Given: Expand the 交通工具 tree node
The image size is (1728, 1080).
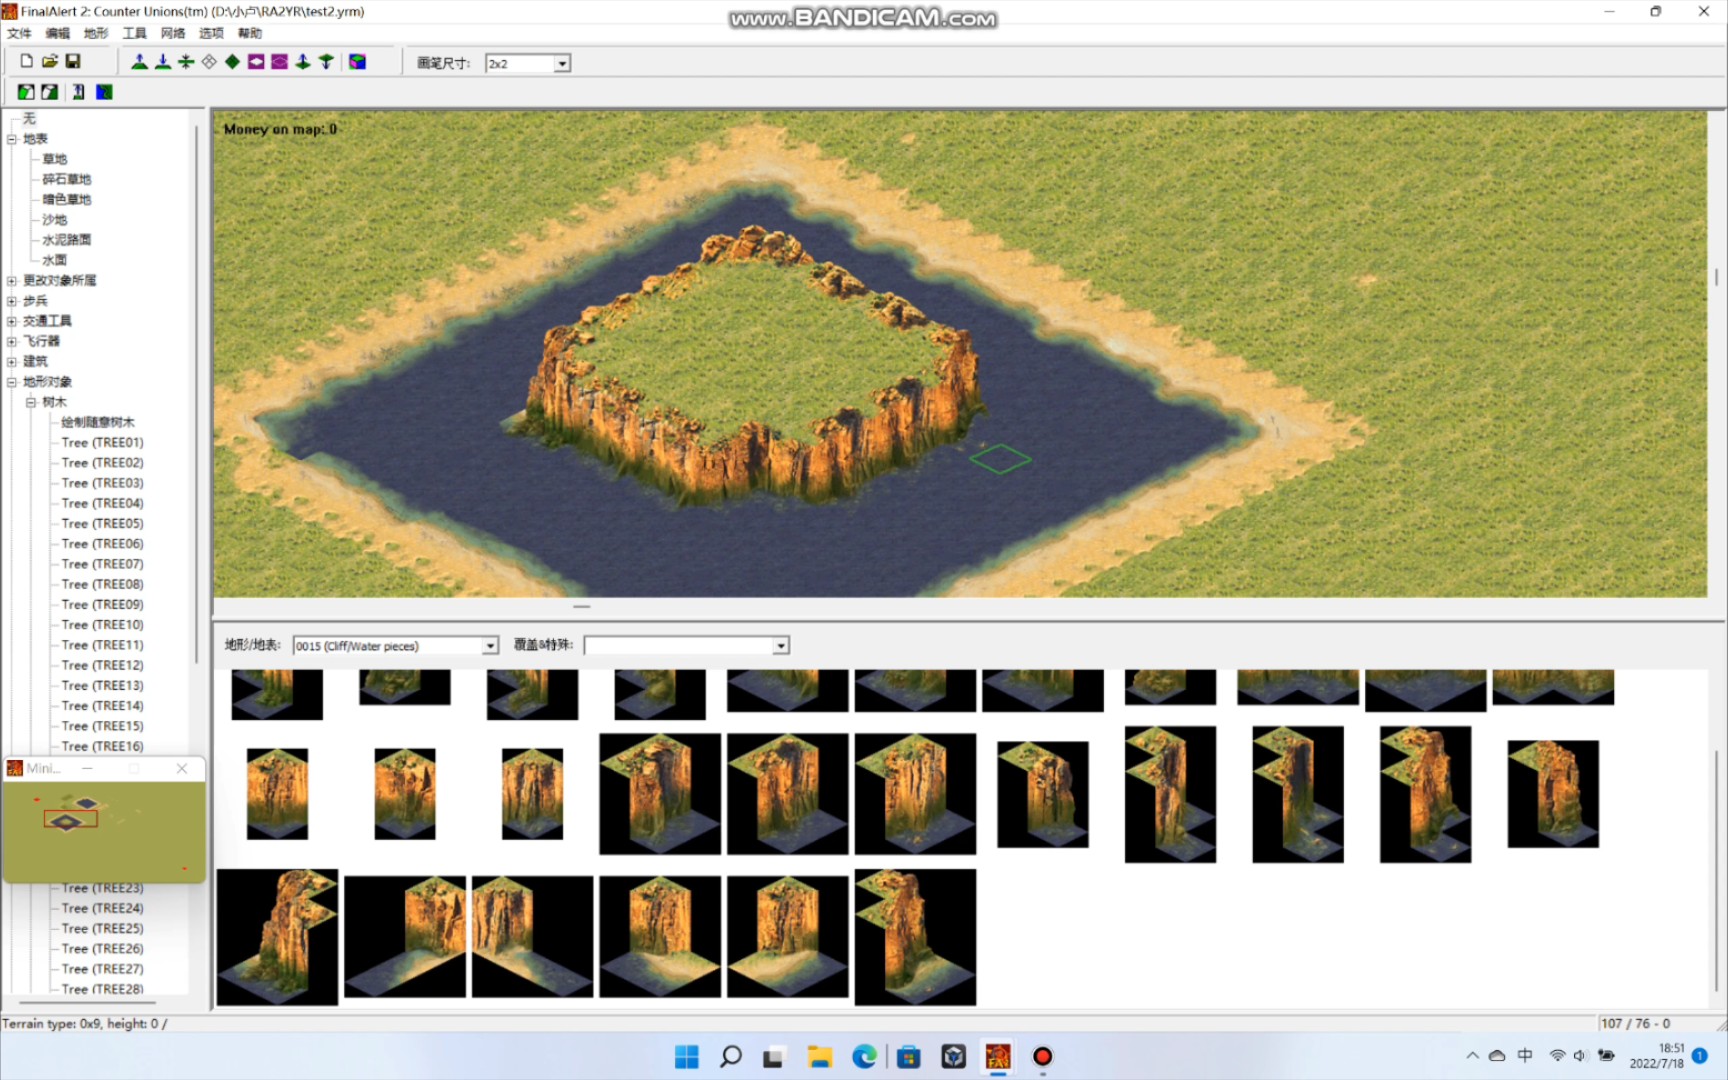Looking at the screenshot, I should pos(12,321).
